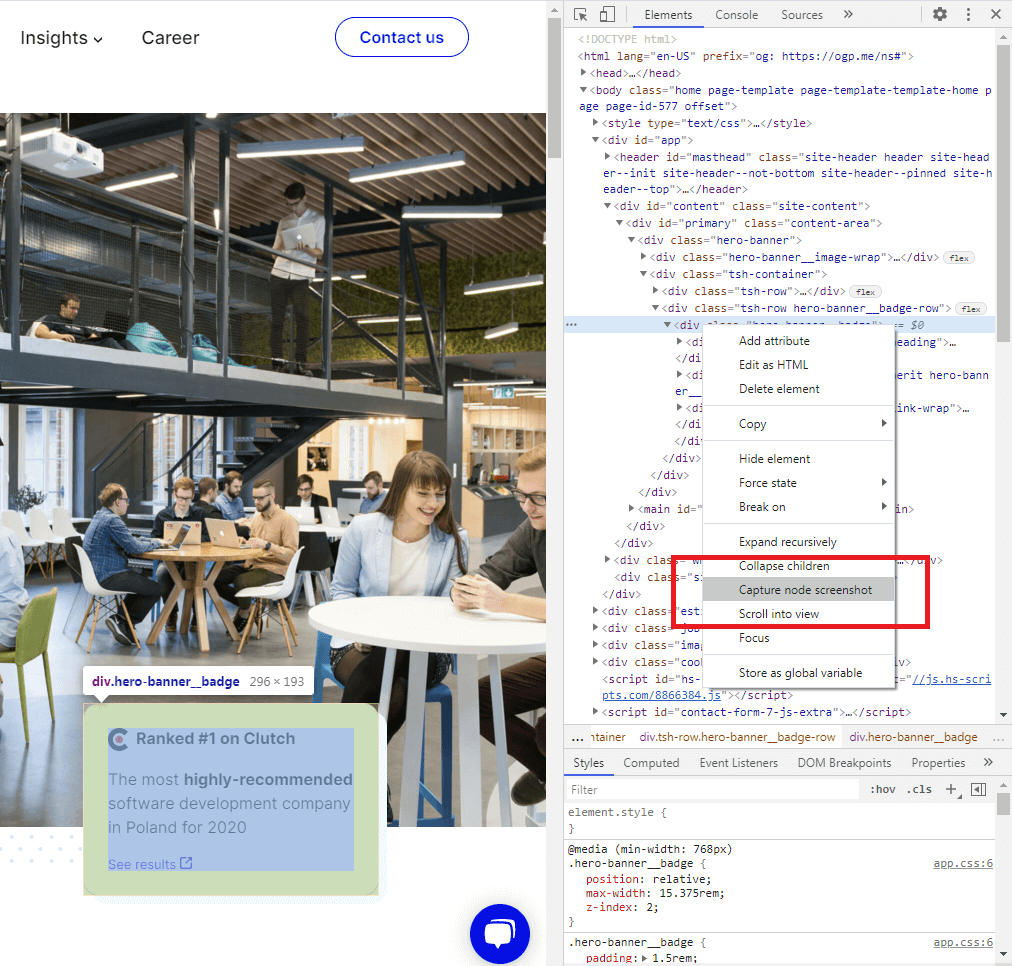This screenshot has width=1013, height=966.
Task: Click the flex badge on hero-banner__image-wrap
Action: 959,258
